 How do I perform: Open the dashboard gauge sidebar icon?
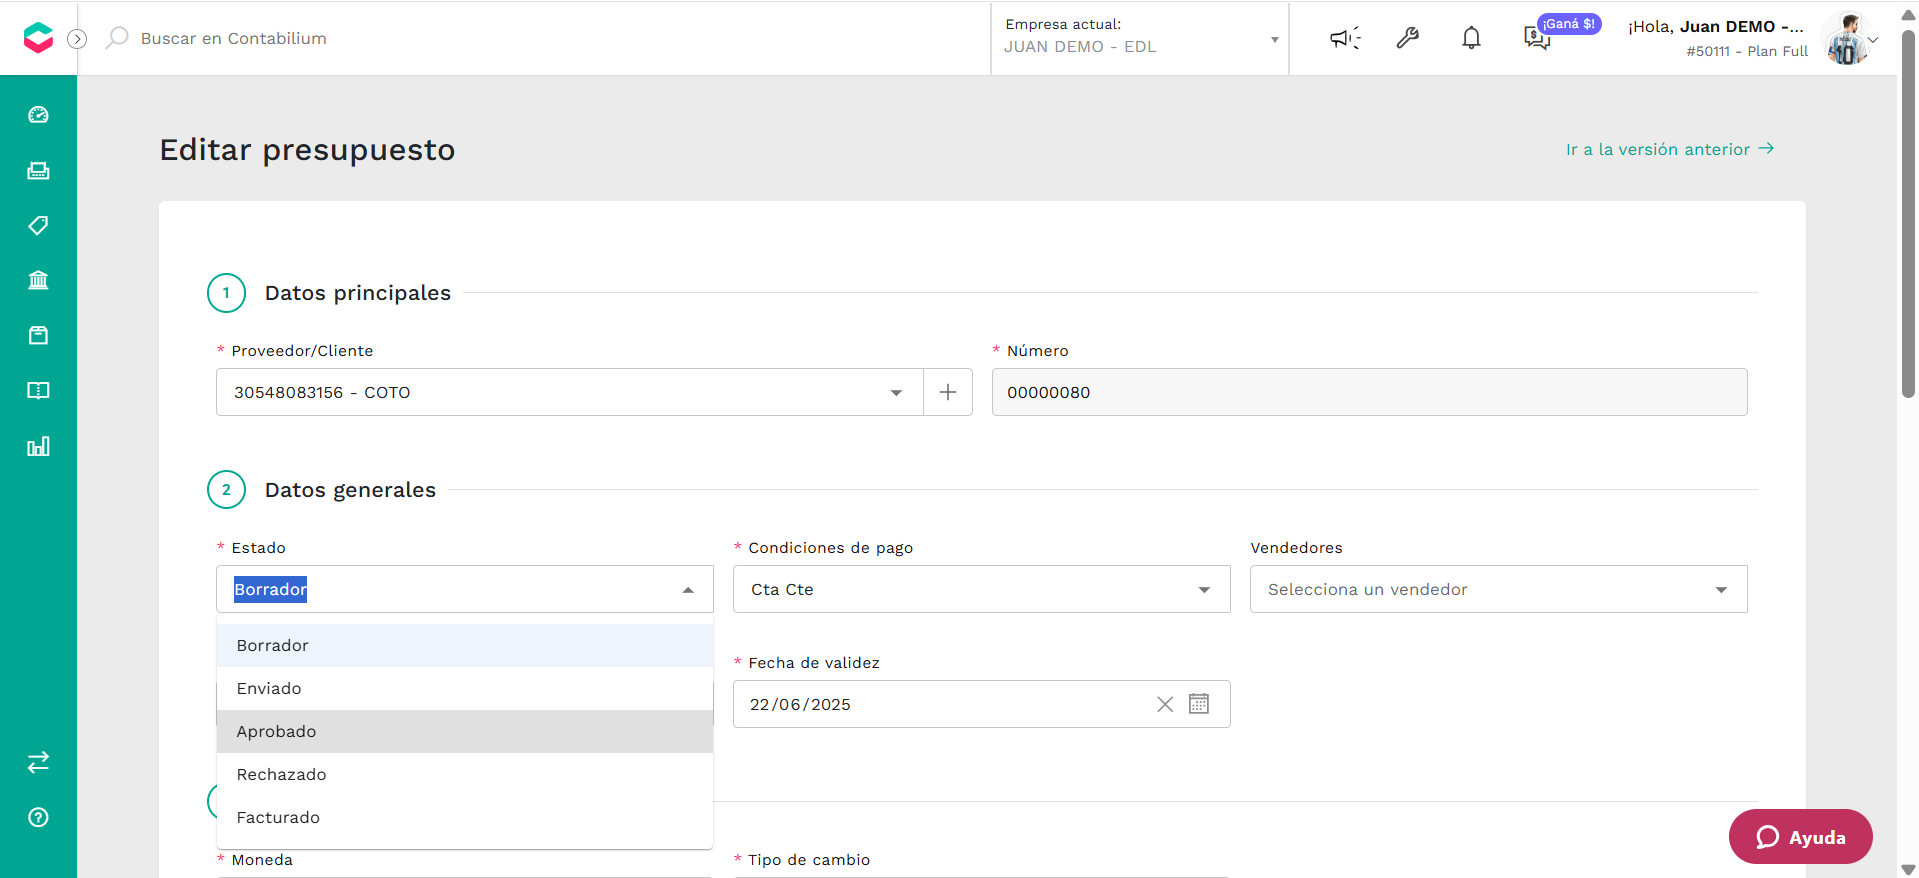point(38,115)
